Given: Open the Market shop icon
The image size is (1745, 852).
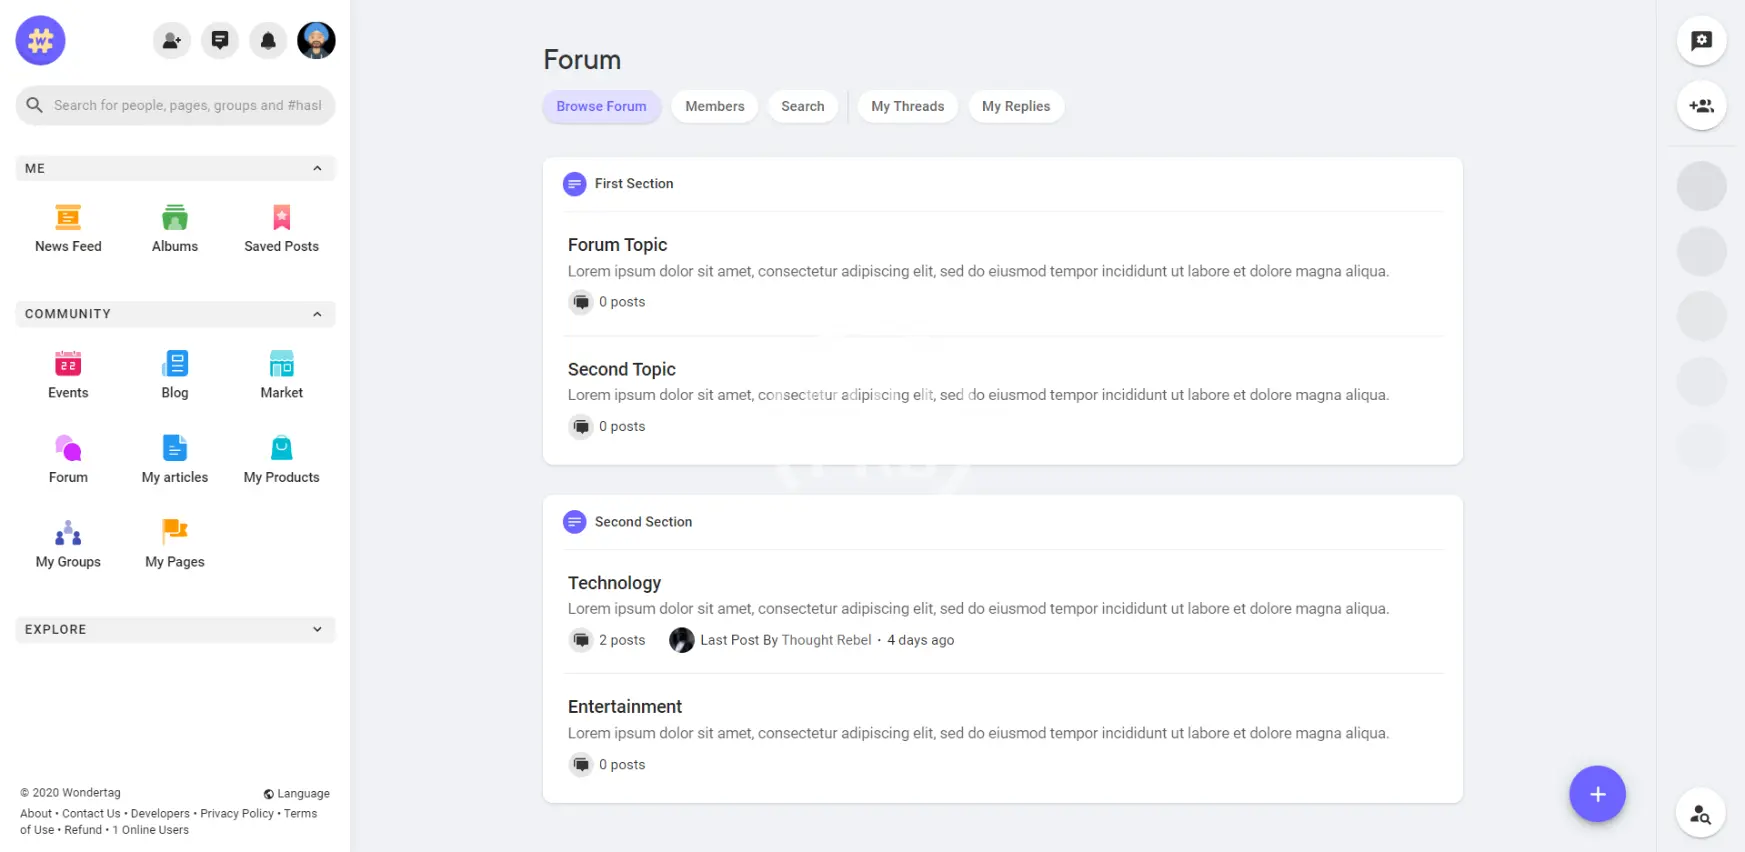Looking at the screenshot, I should 281,364.
